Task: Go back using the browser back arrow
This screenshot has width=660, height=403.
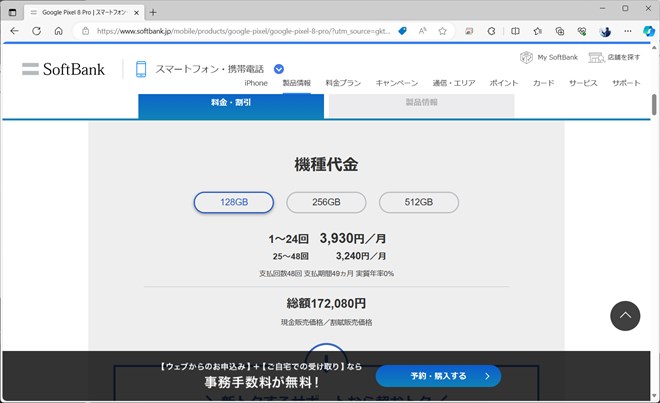Action: tap(14, 31)
